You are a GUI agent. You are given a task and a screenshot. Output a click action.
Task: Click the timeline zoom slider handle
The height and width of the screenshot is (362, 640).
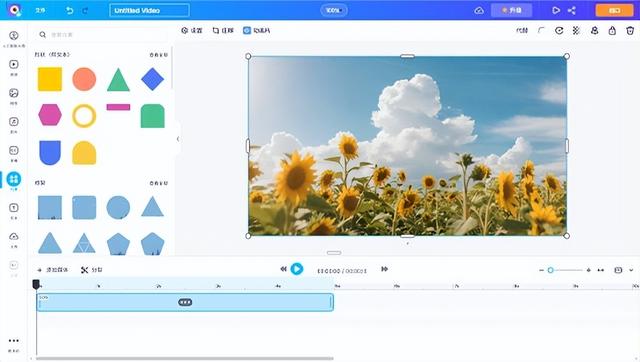pos(550,270)
